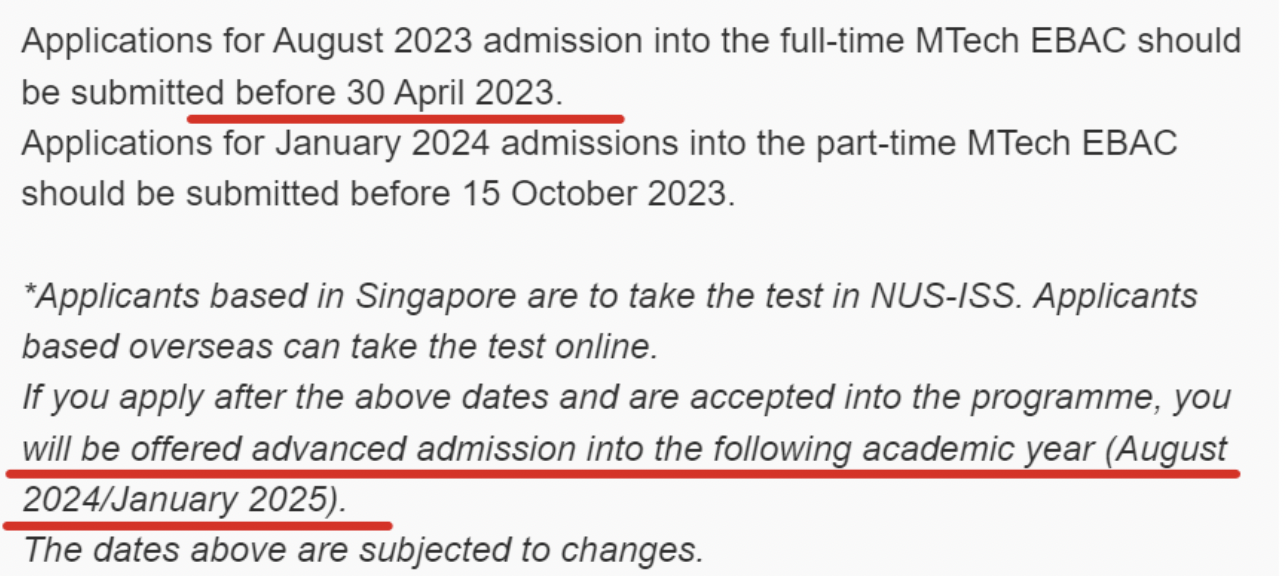Click the deadline text "30 April 2023"
Screen dimensions: 1286x576
450,93
